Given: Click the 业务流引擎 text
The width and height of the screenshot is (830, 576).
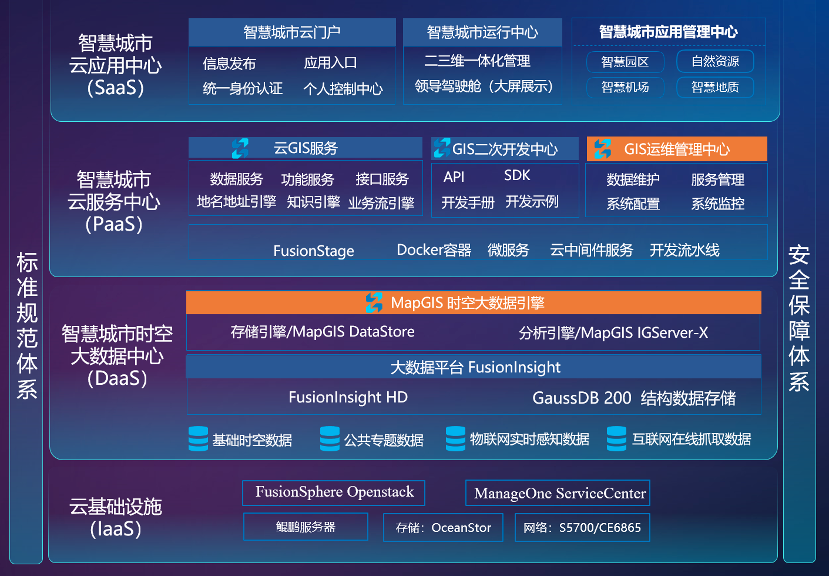Looking at the screenshot, I should point(381,203).
